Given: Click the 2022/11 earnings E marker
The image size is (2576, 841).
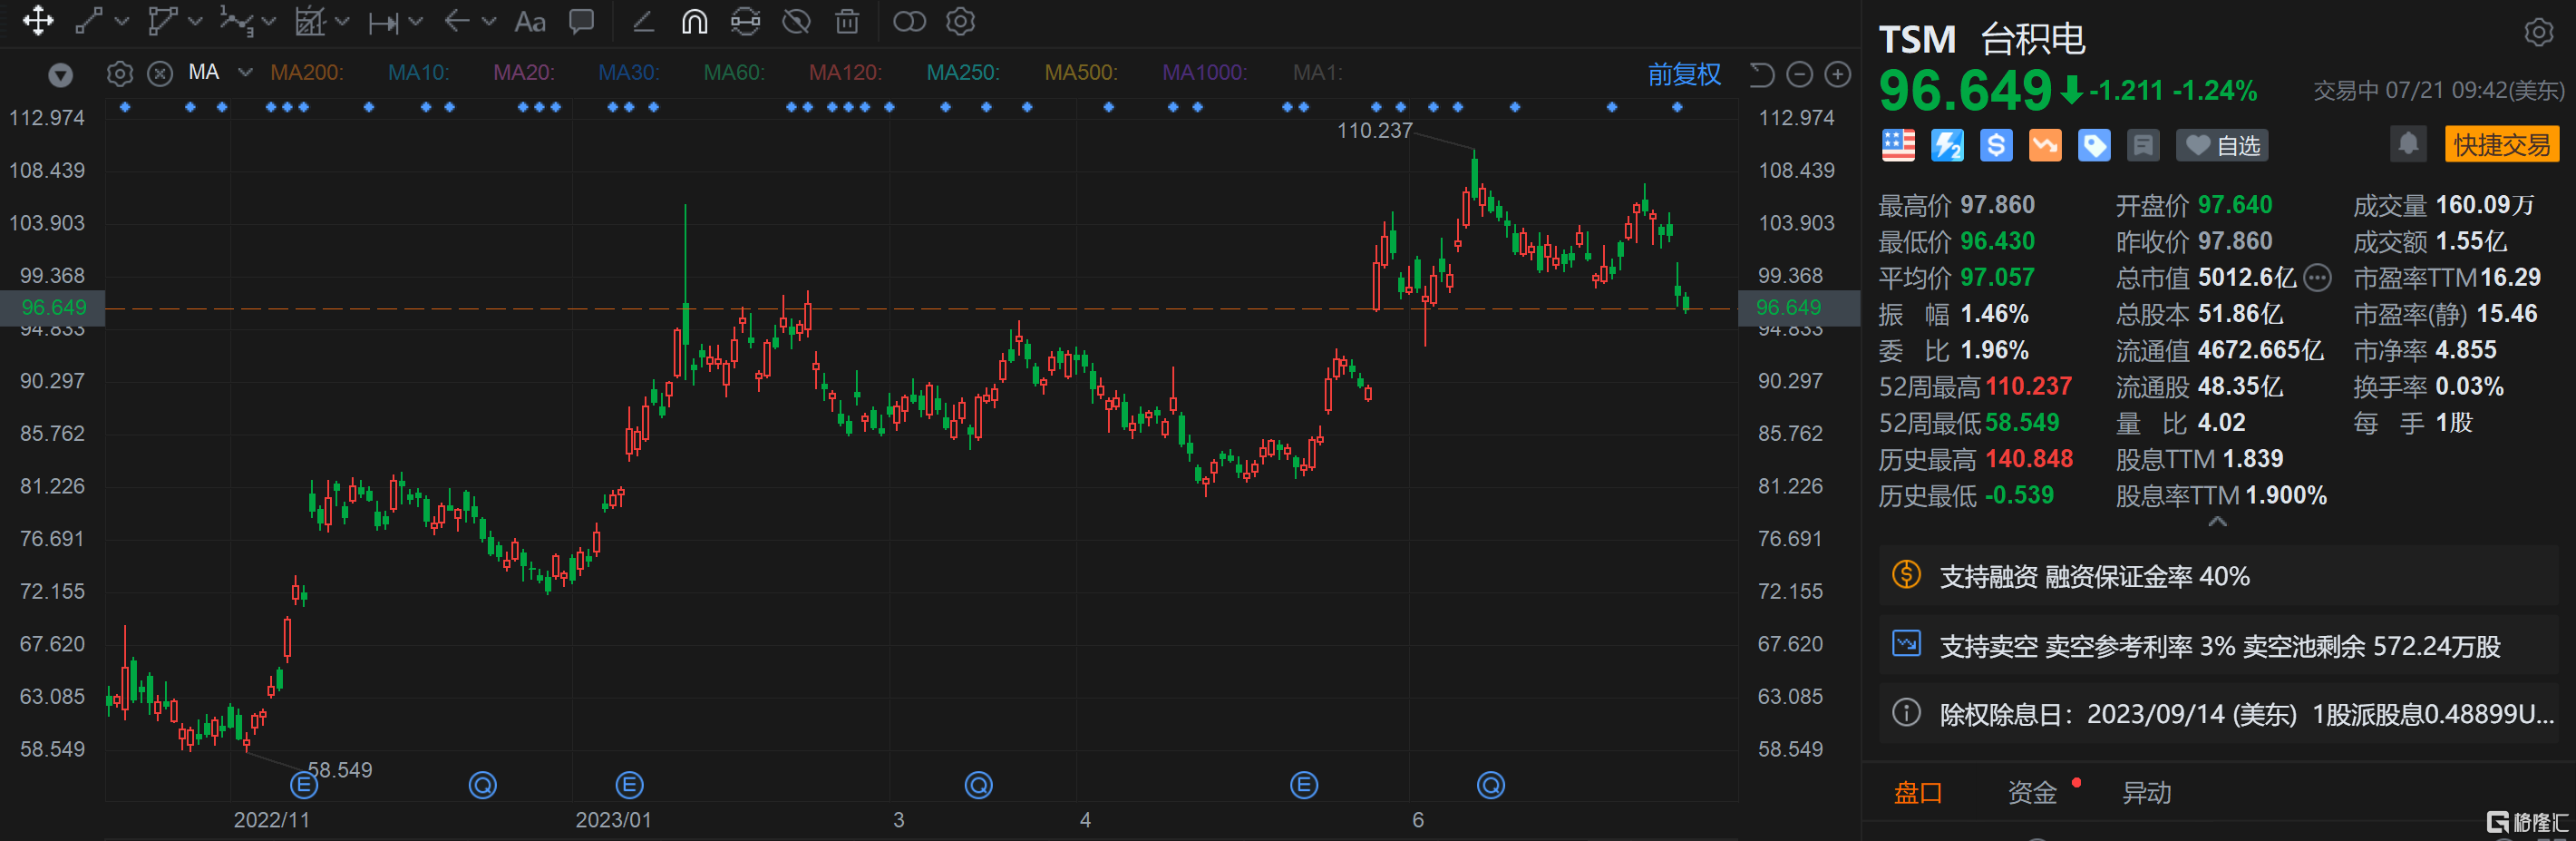Looking at the screenshot, I should [304, 785].
